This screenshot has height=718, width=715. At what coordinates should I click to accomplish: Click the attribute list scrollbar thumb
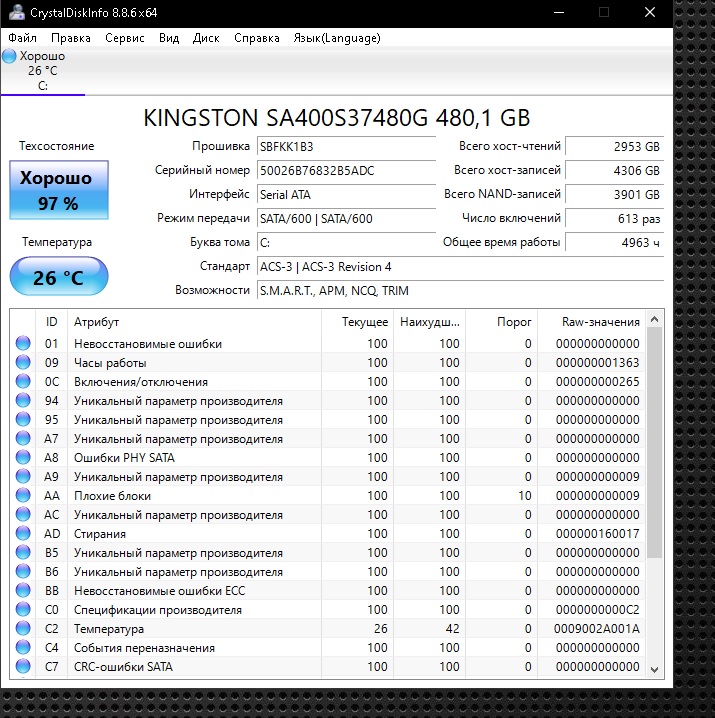[x=655, y=442]
